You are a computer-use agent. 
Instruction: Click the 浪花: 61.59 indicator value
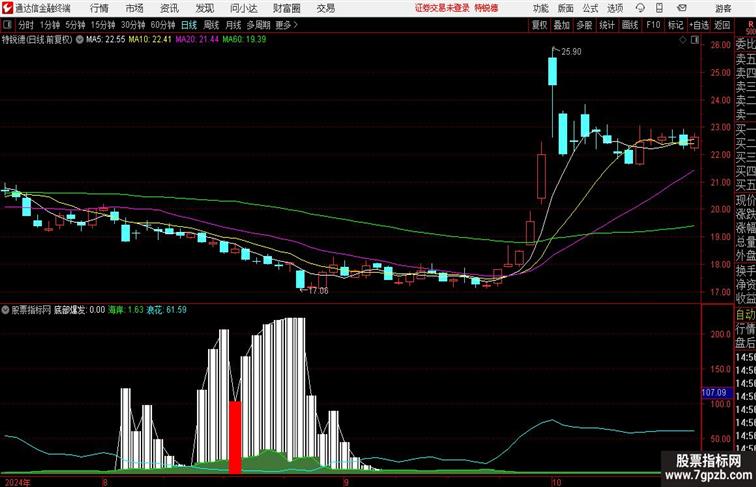point(166,310)
